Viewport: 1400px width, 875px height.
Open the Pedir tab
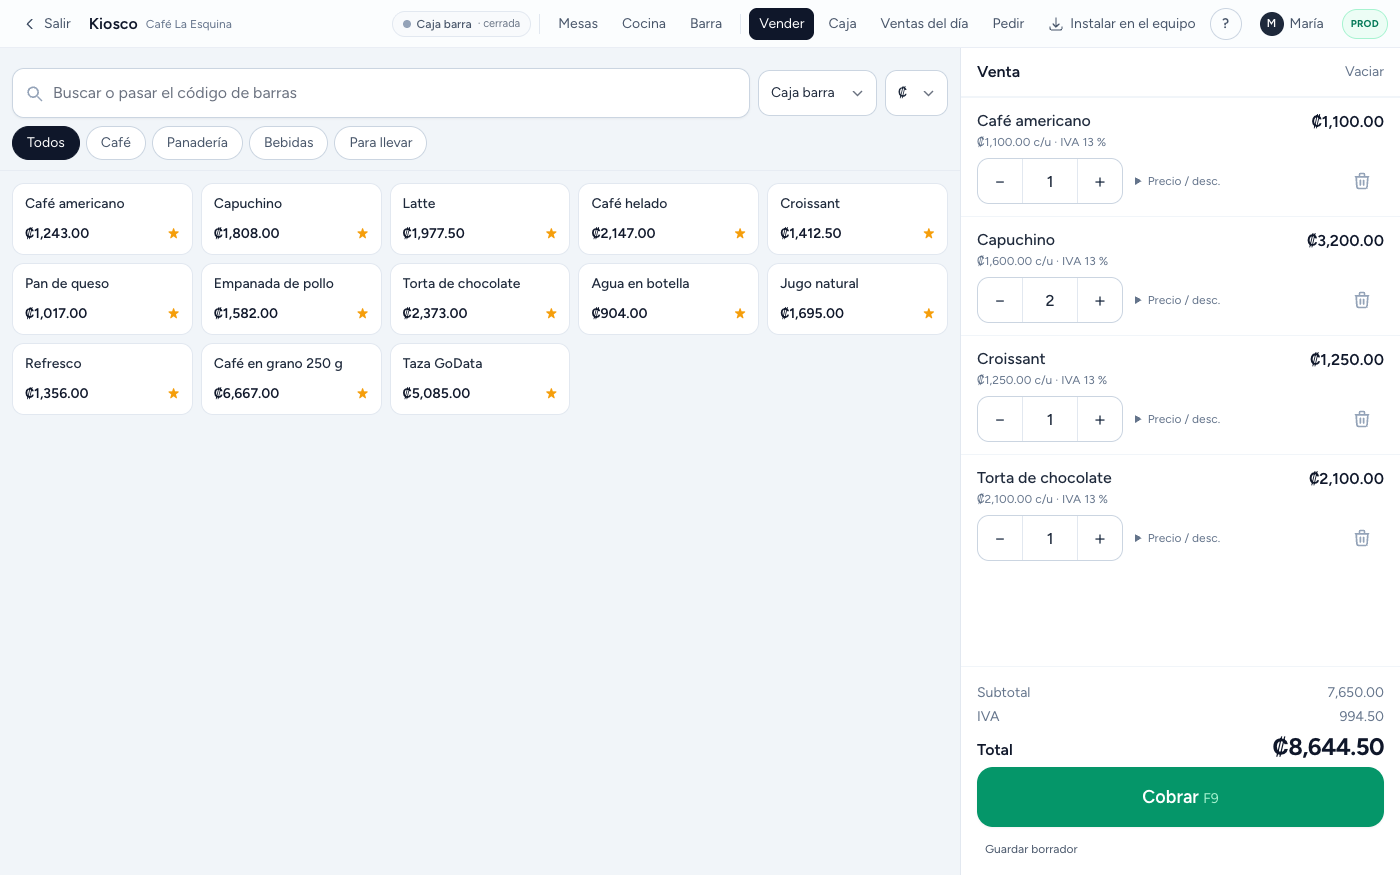pyautogui.click(x=1008, y=24)
